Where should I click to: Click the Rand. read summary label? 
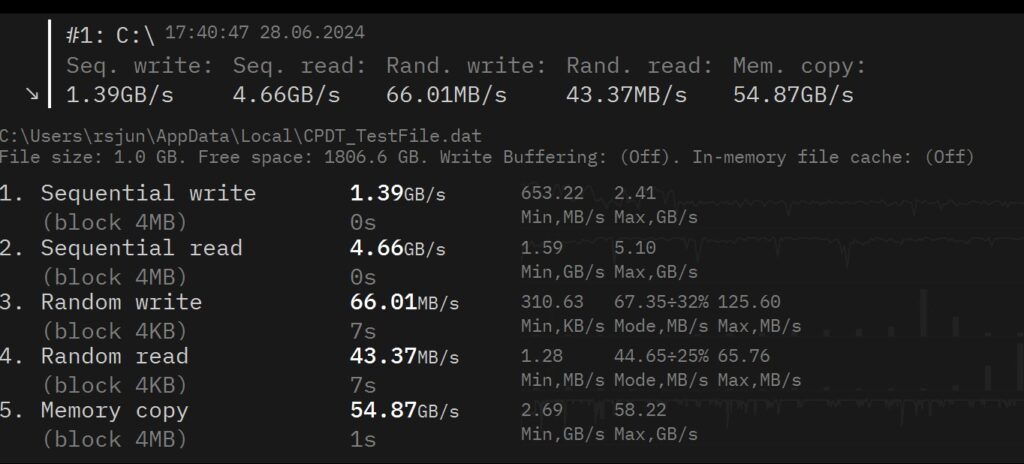(639, 66)
